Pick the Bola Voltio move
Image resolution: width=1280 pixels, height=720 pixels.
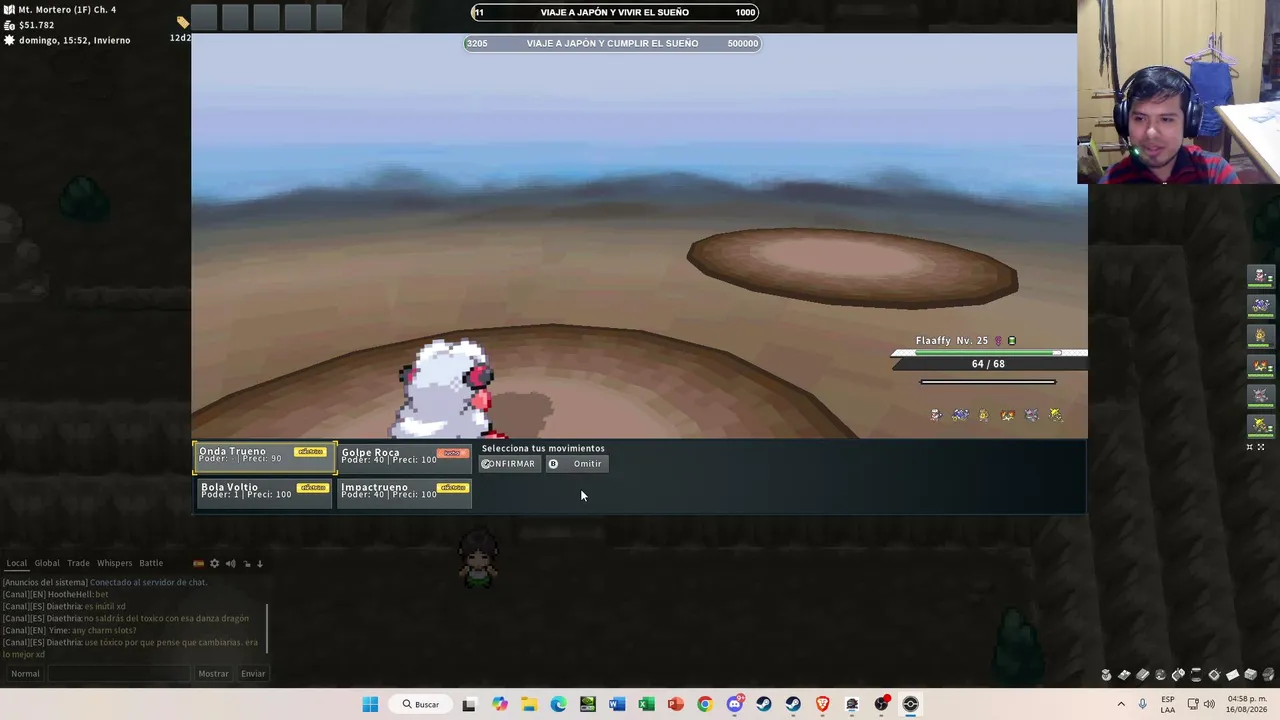265,493
